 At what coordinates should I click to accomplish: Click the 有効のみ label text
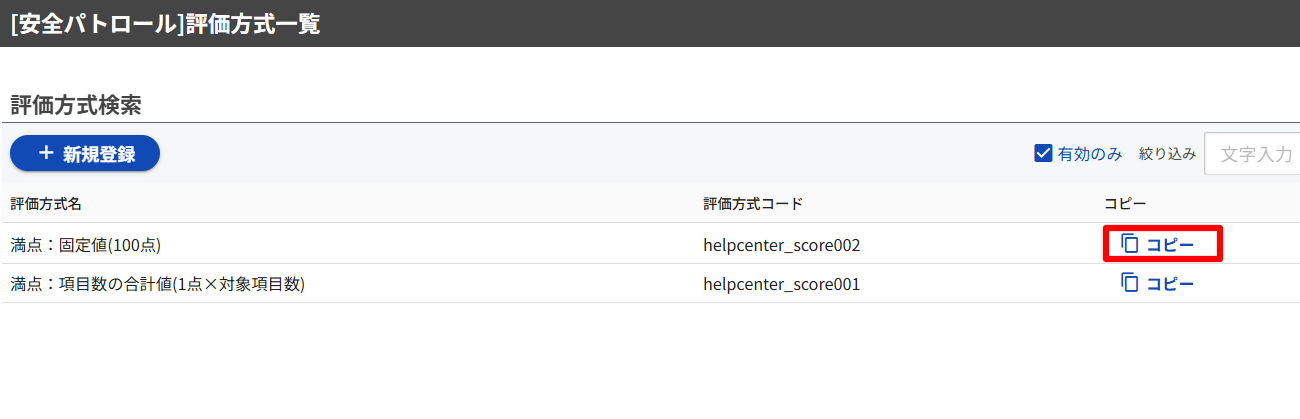click(x=1090, y=154)
